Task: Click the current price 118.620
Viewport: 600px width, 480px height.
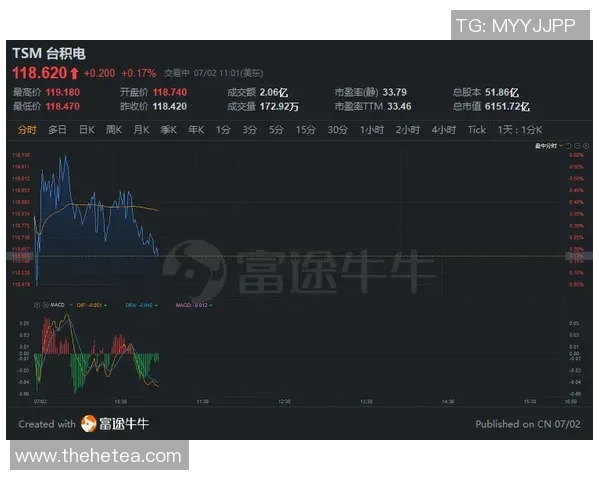Action: [x=40, y=73]
